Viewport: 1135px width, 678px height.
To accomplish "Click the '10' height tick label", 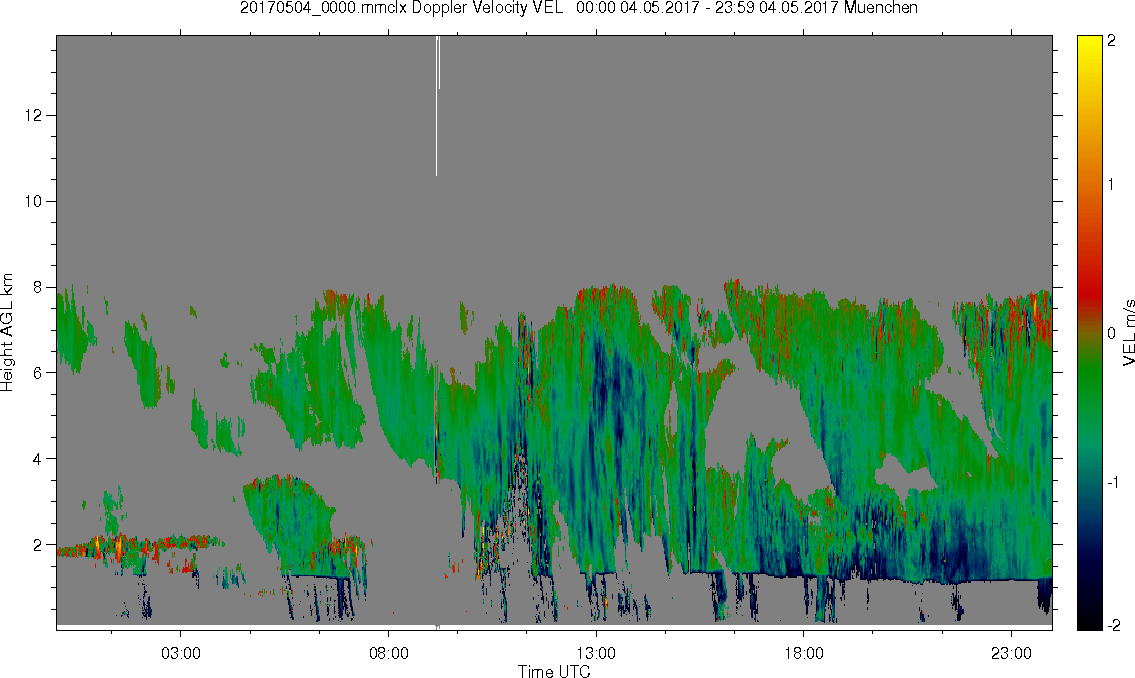I will [33, 201].
